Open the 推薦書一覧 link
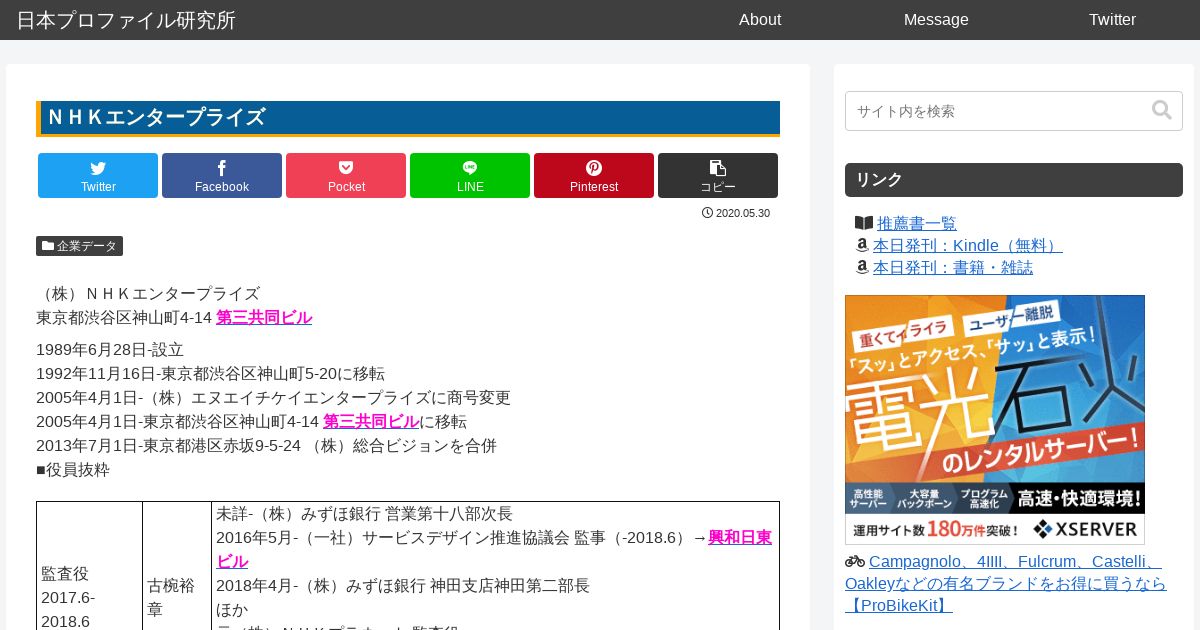 [917, 224]
